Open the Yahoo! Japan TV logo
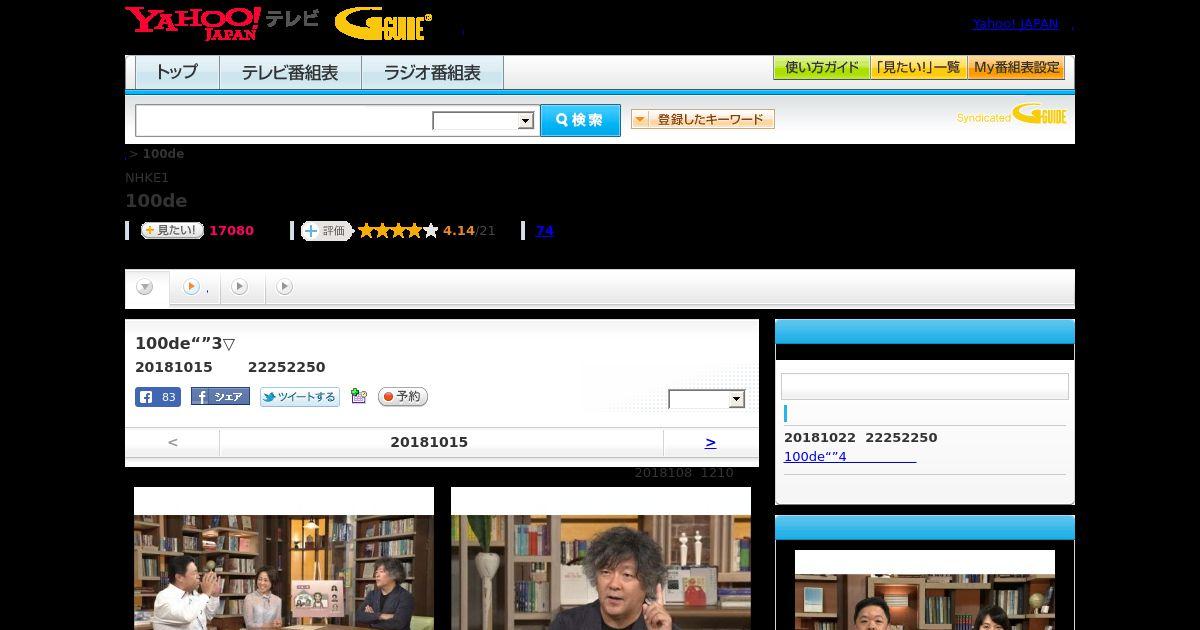Image resolution: width=1200 pixels, height=630 pixels. click(222, 23)
